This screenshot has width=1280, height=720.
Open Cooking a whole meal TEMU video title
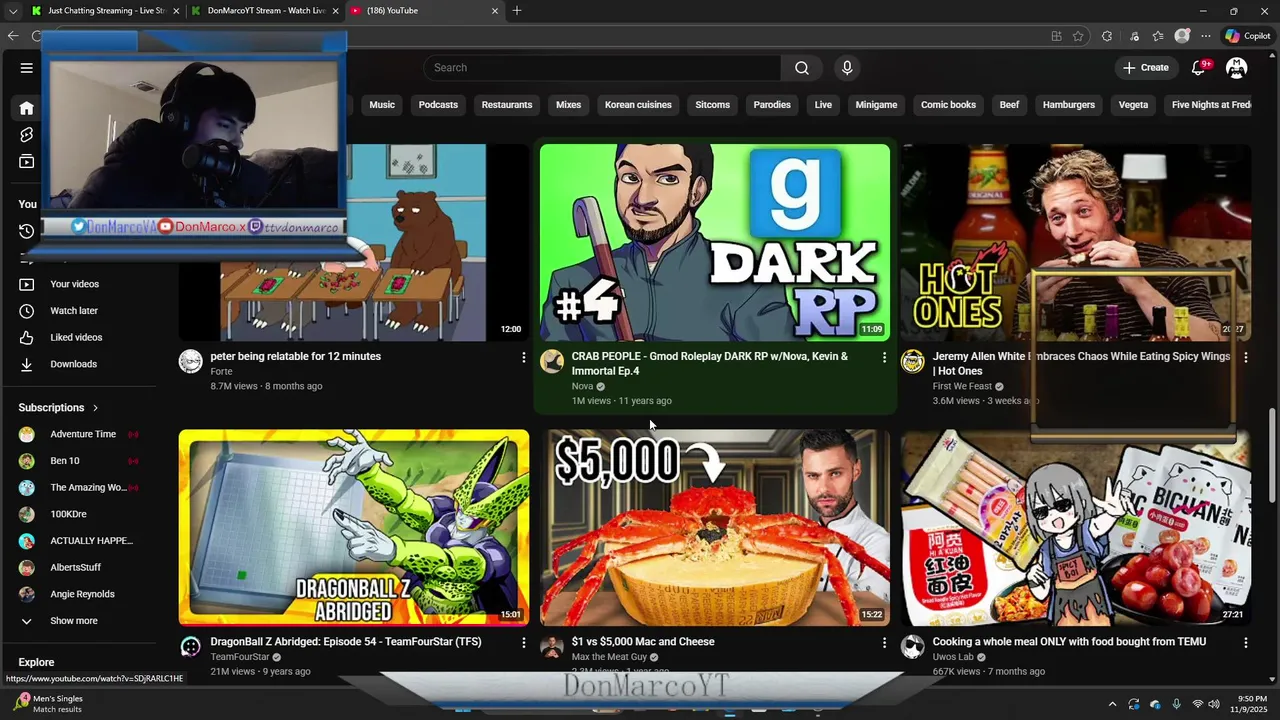coord(1069,642)
